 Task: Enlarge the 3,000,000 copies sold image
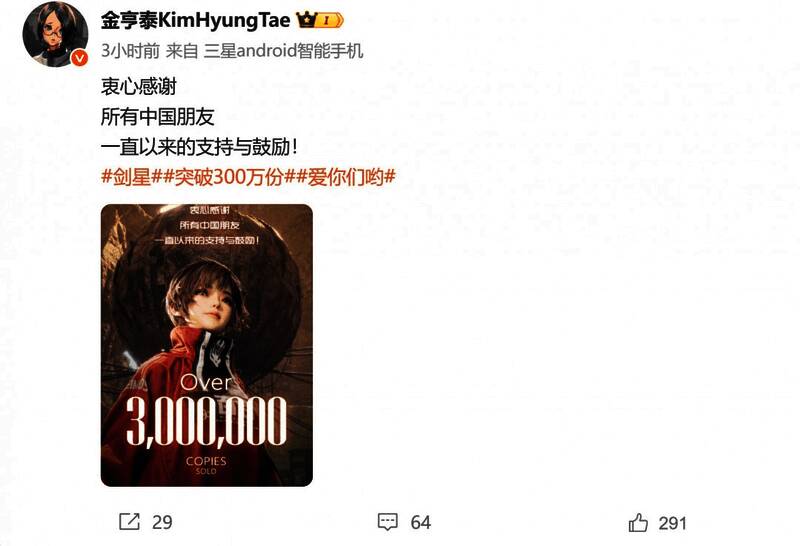point(207,345)
